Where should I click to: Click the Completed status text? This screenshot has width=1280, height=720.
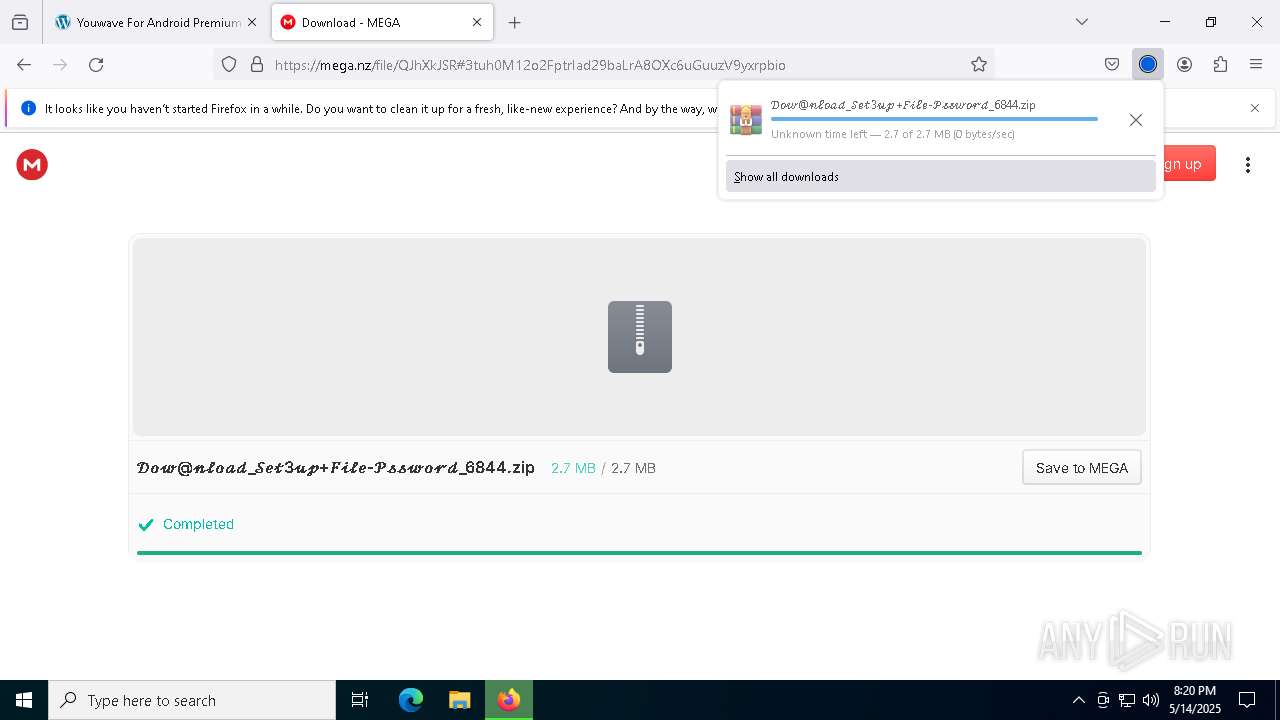198,524
